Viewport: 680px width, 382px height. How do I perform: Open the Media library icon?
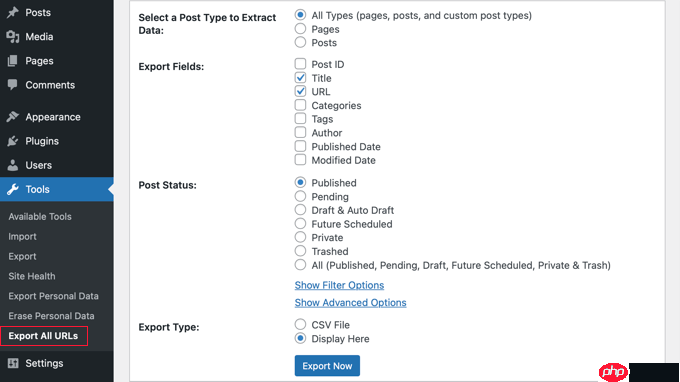click(13, 37)
